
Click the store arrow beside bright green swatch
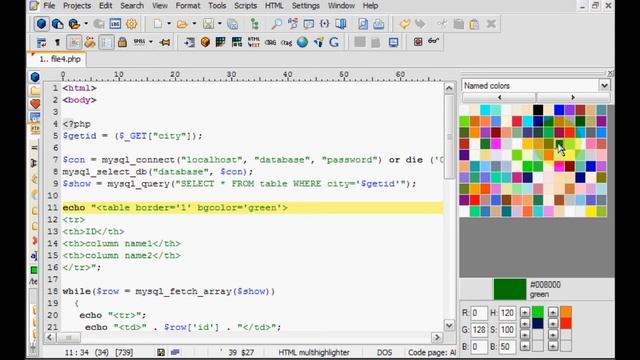click(524, 313)
